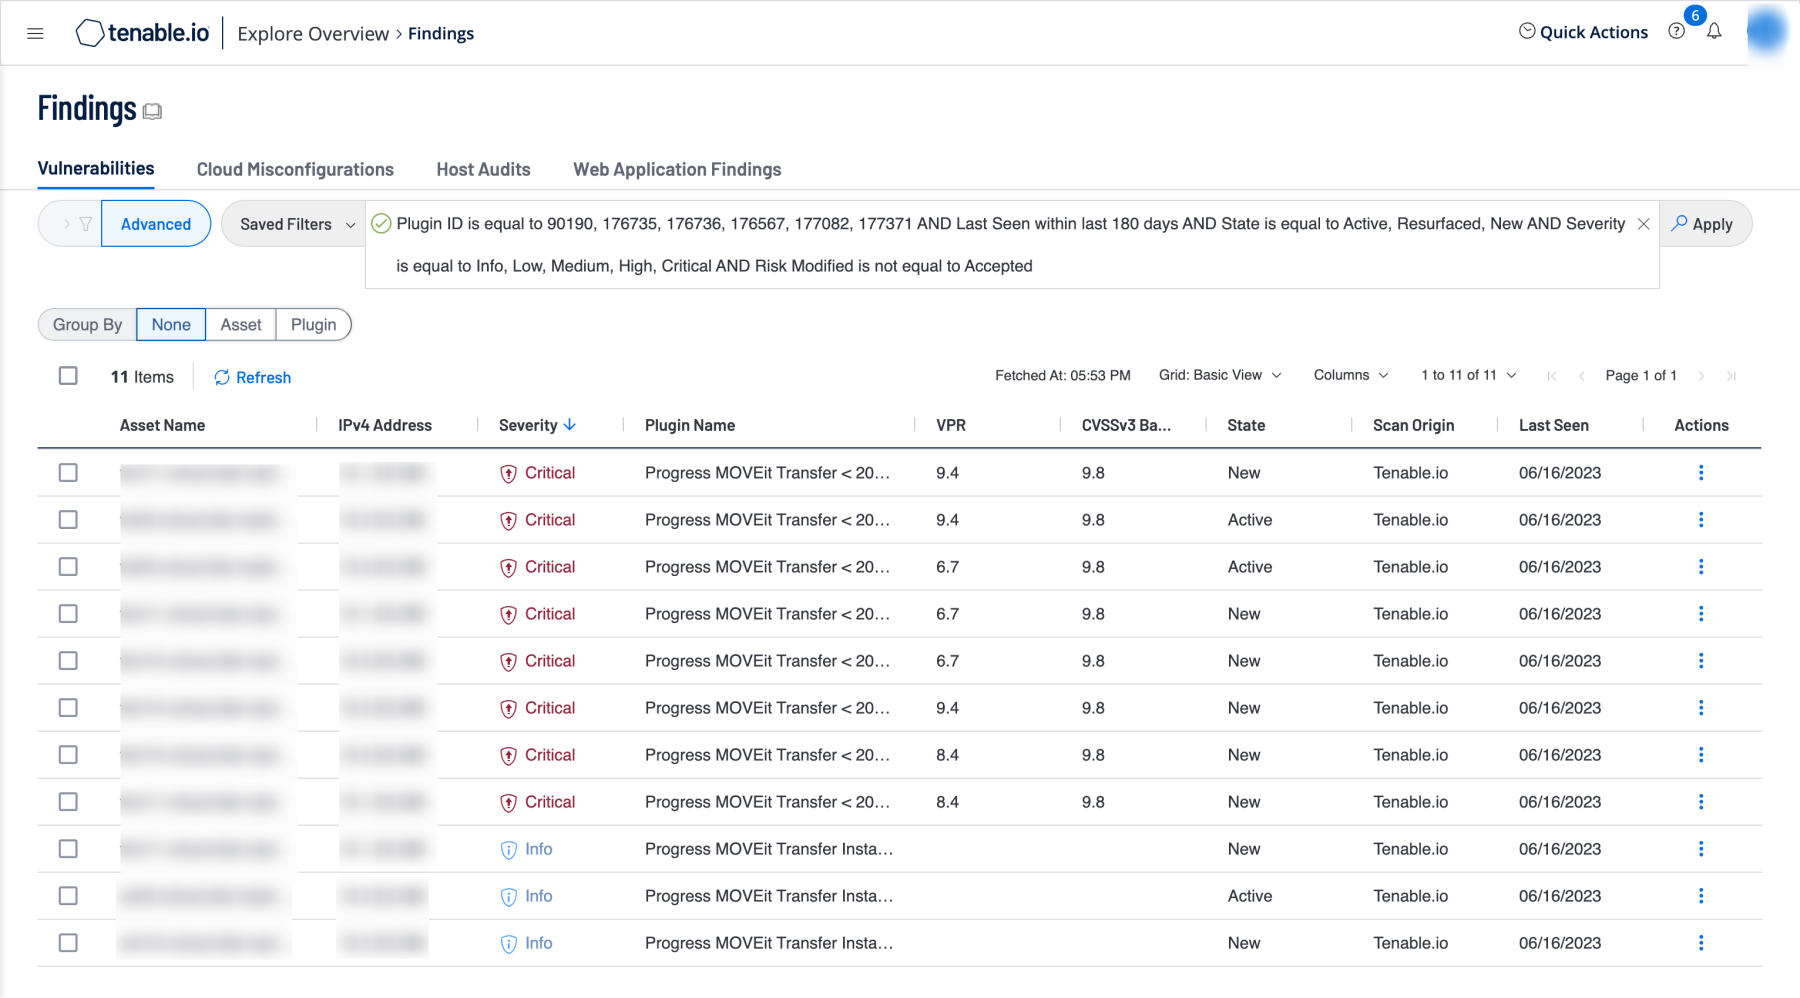Click the Findings documentation book icon
This screenshot has height=998, width=1800.
[152, 111]
